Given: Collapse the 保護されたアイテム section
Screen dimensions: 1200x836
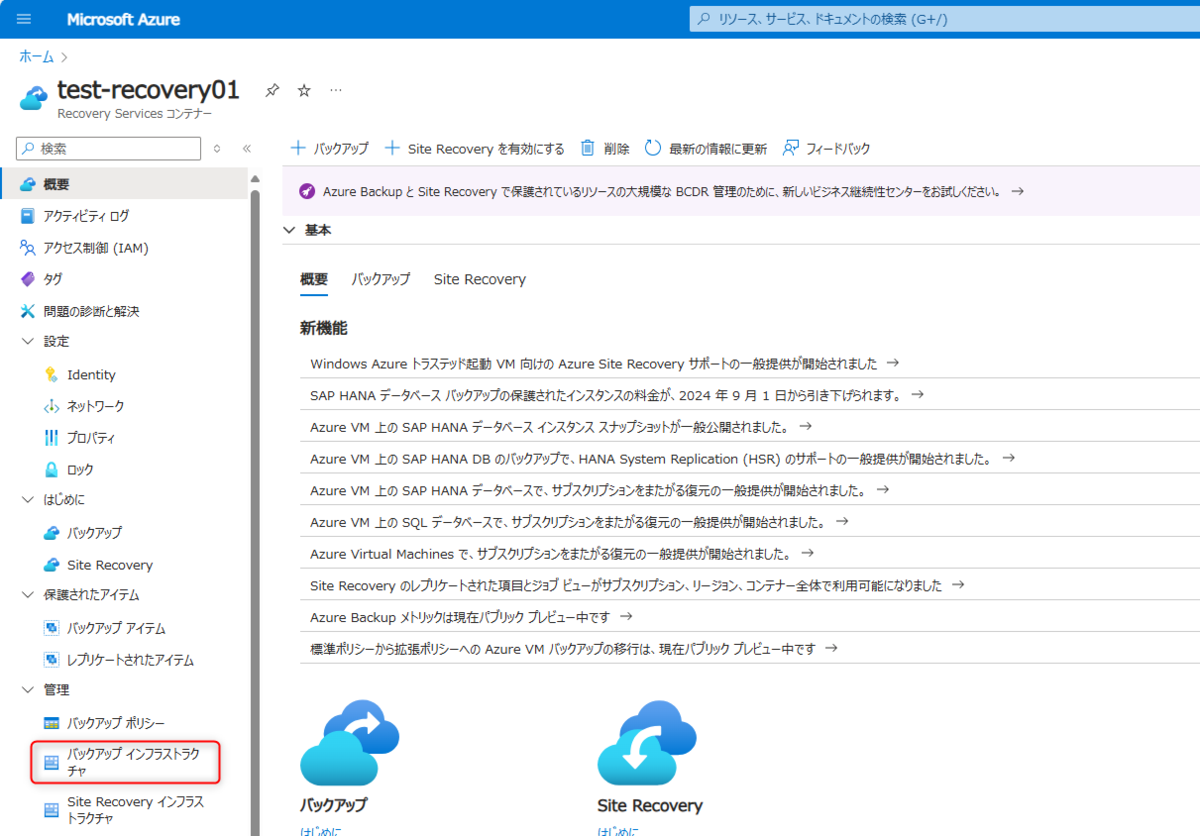Looking at the screenshot, I should (x=28, y=595).
